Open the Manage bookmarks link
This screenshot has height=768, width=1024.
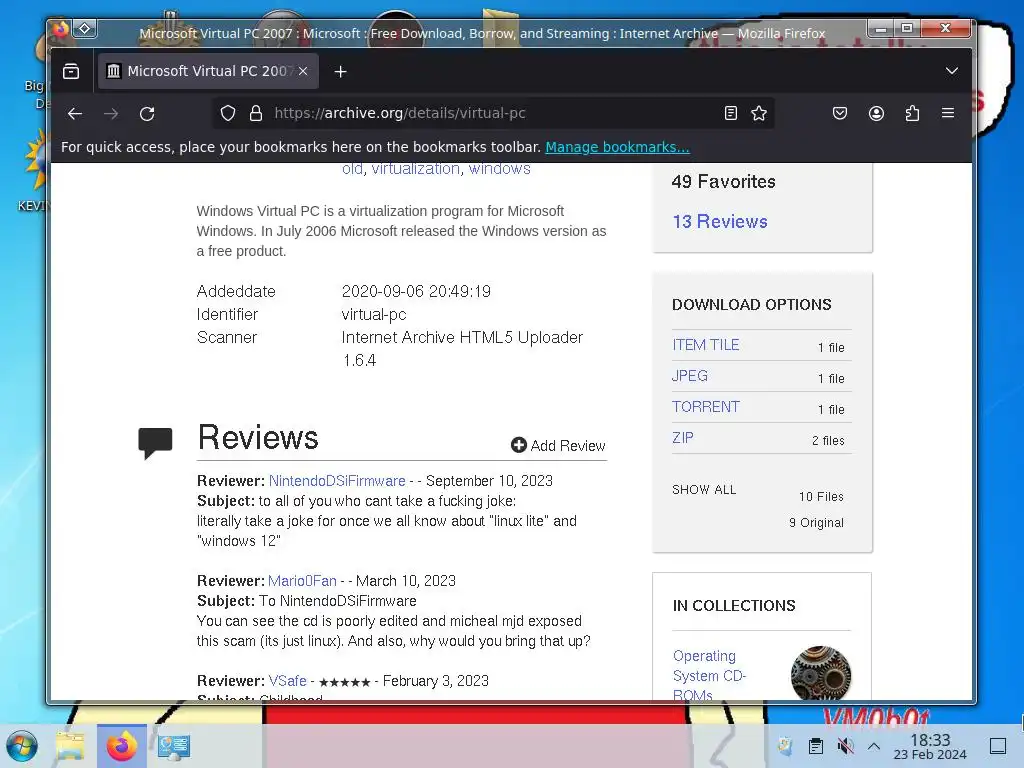[x=617, y=147]
